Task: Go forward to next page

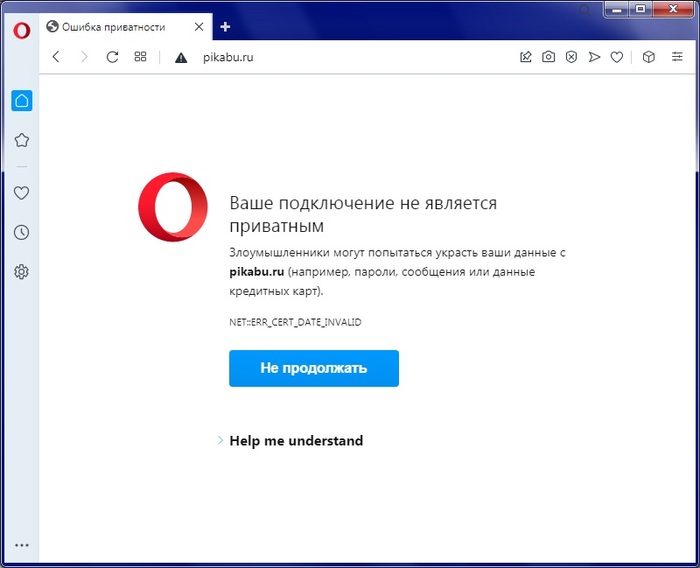Action: point(84,57)
